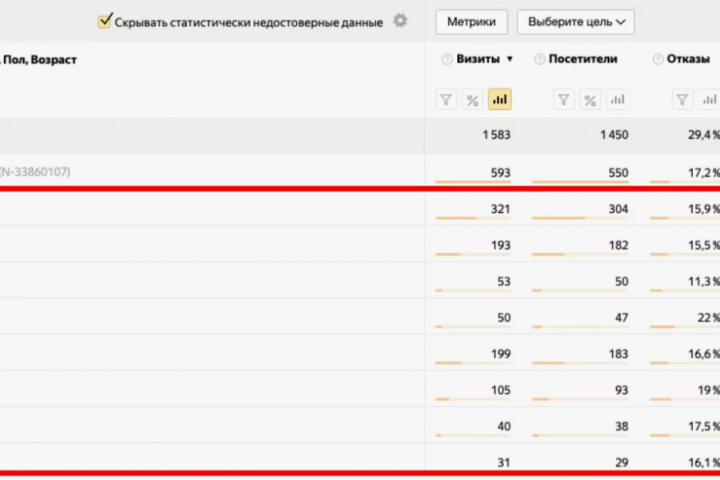Show Посетители values as percentages
The width and height of the screenshot is (720, 480).
tap(591, 100)
